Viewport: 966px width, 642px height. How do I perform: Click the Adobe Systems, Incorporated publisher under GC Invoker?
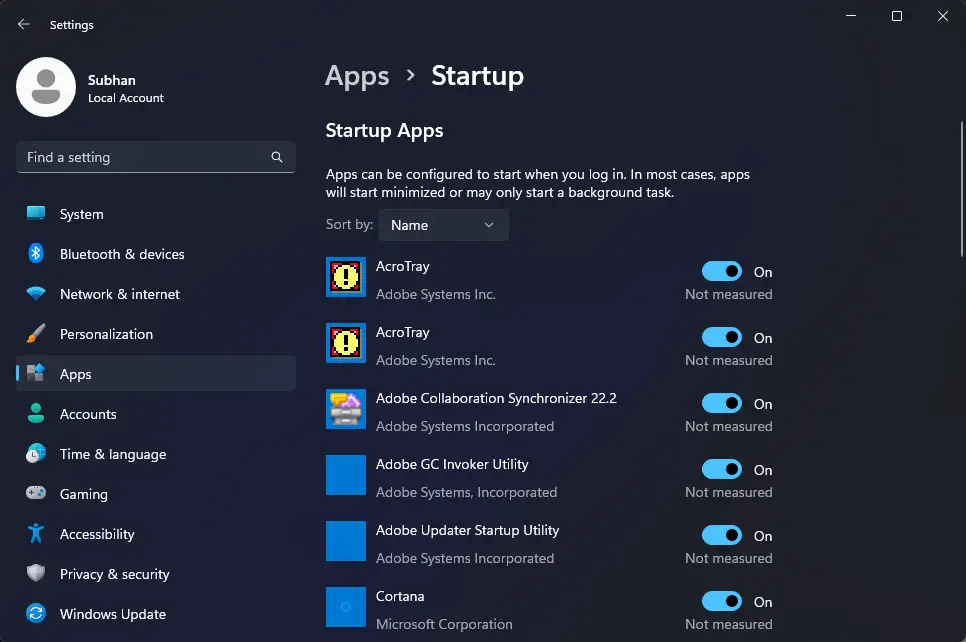click(466, 492)
